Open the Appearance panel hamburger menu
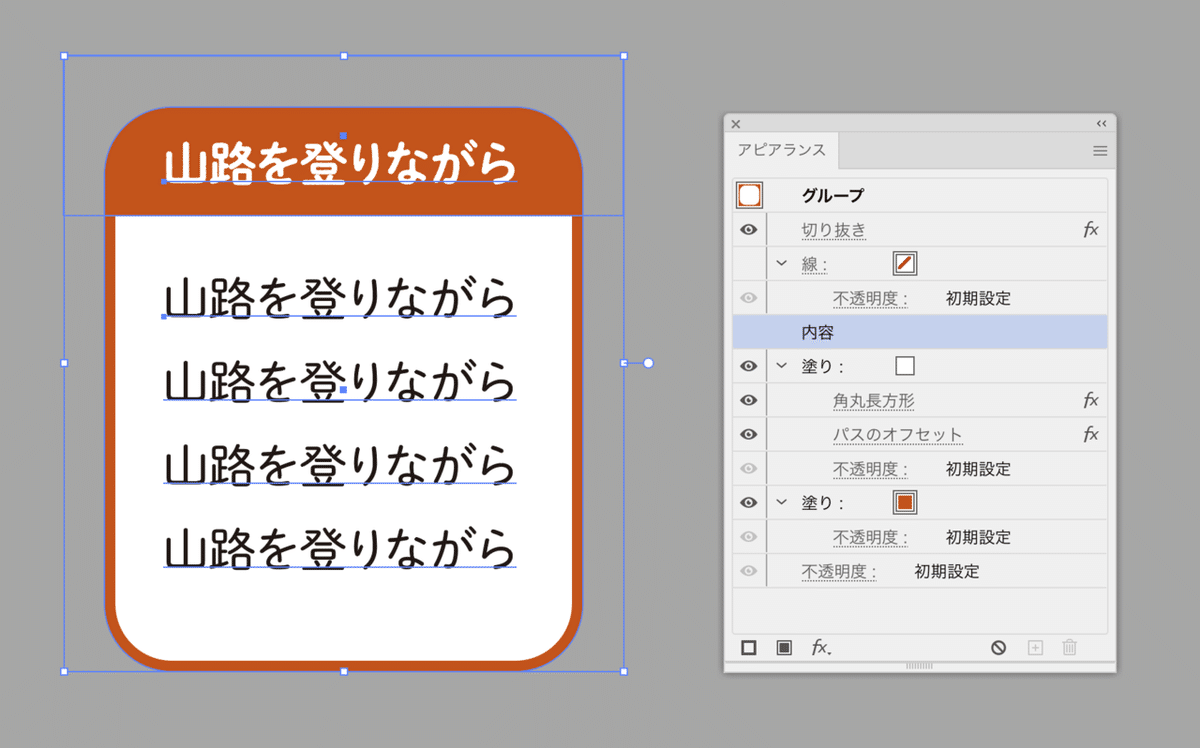The image size is (1200, 748). pyautogui.click(x=1100, y=151)
